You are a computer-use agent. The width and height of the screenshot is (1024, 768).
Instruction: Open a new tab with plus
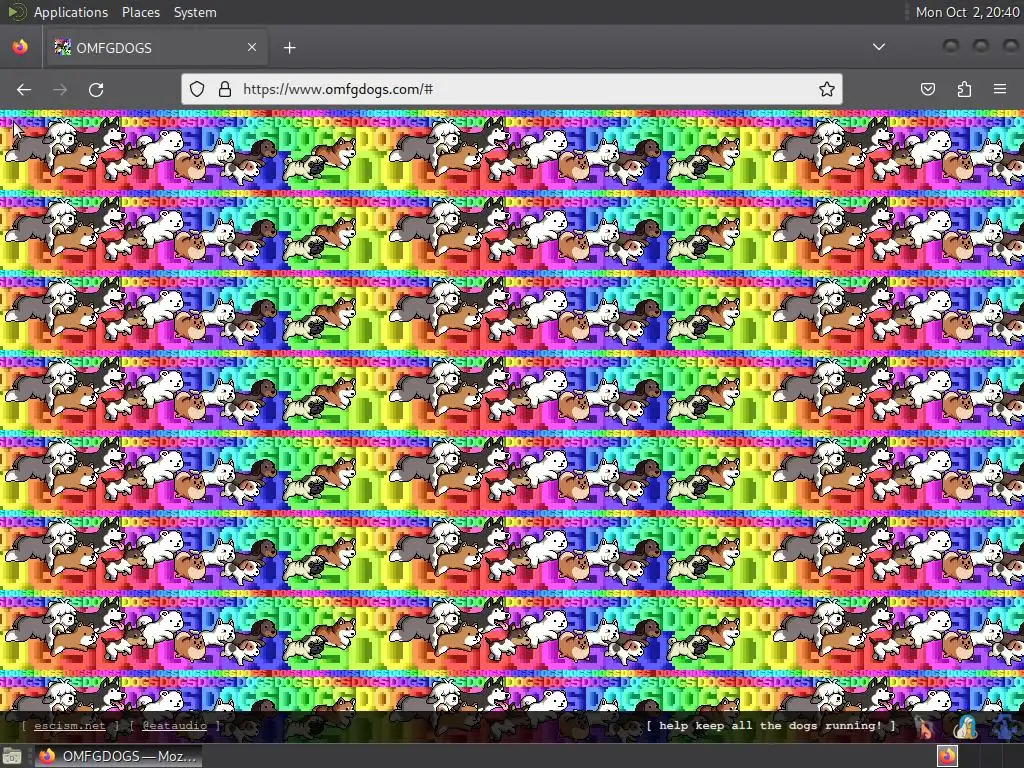(x=289, y=48)
